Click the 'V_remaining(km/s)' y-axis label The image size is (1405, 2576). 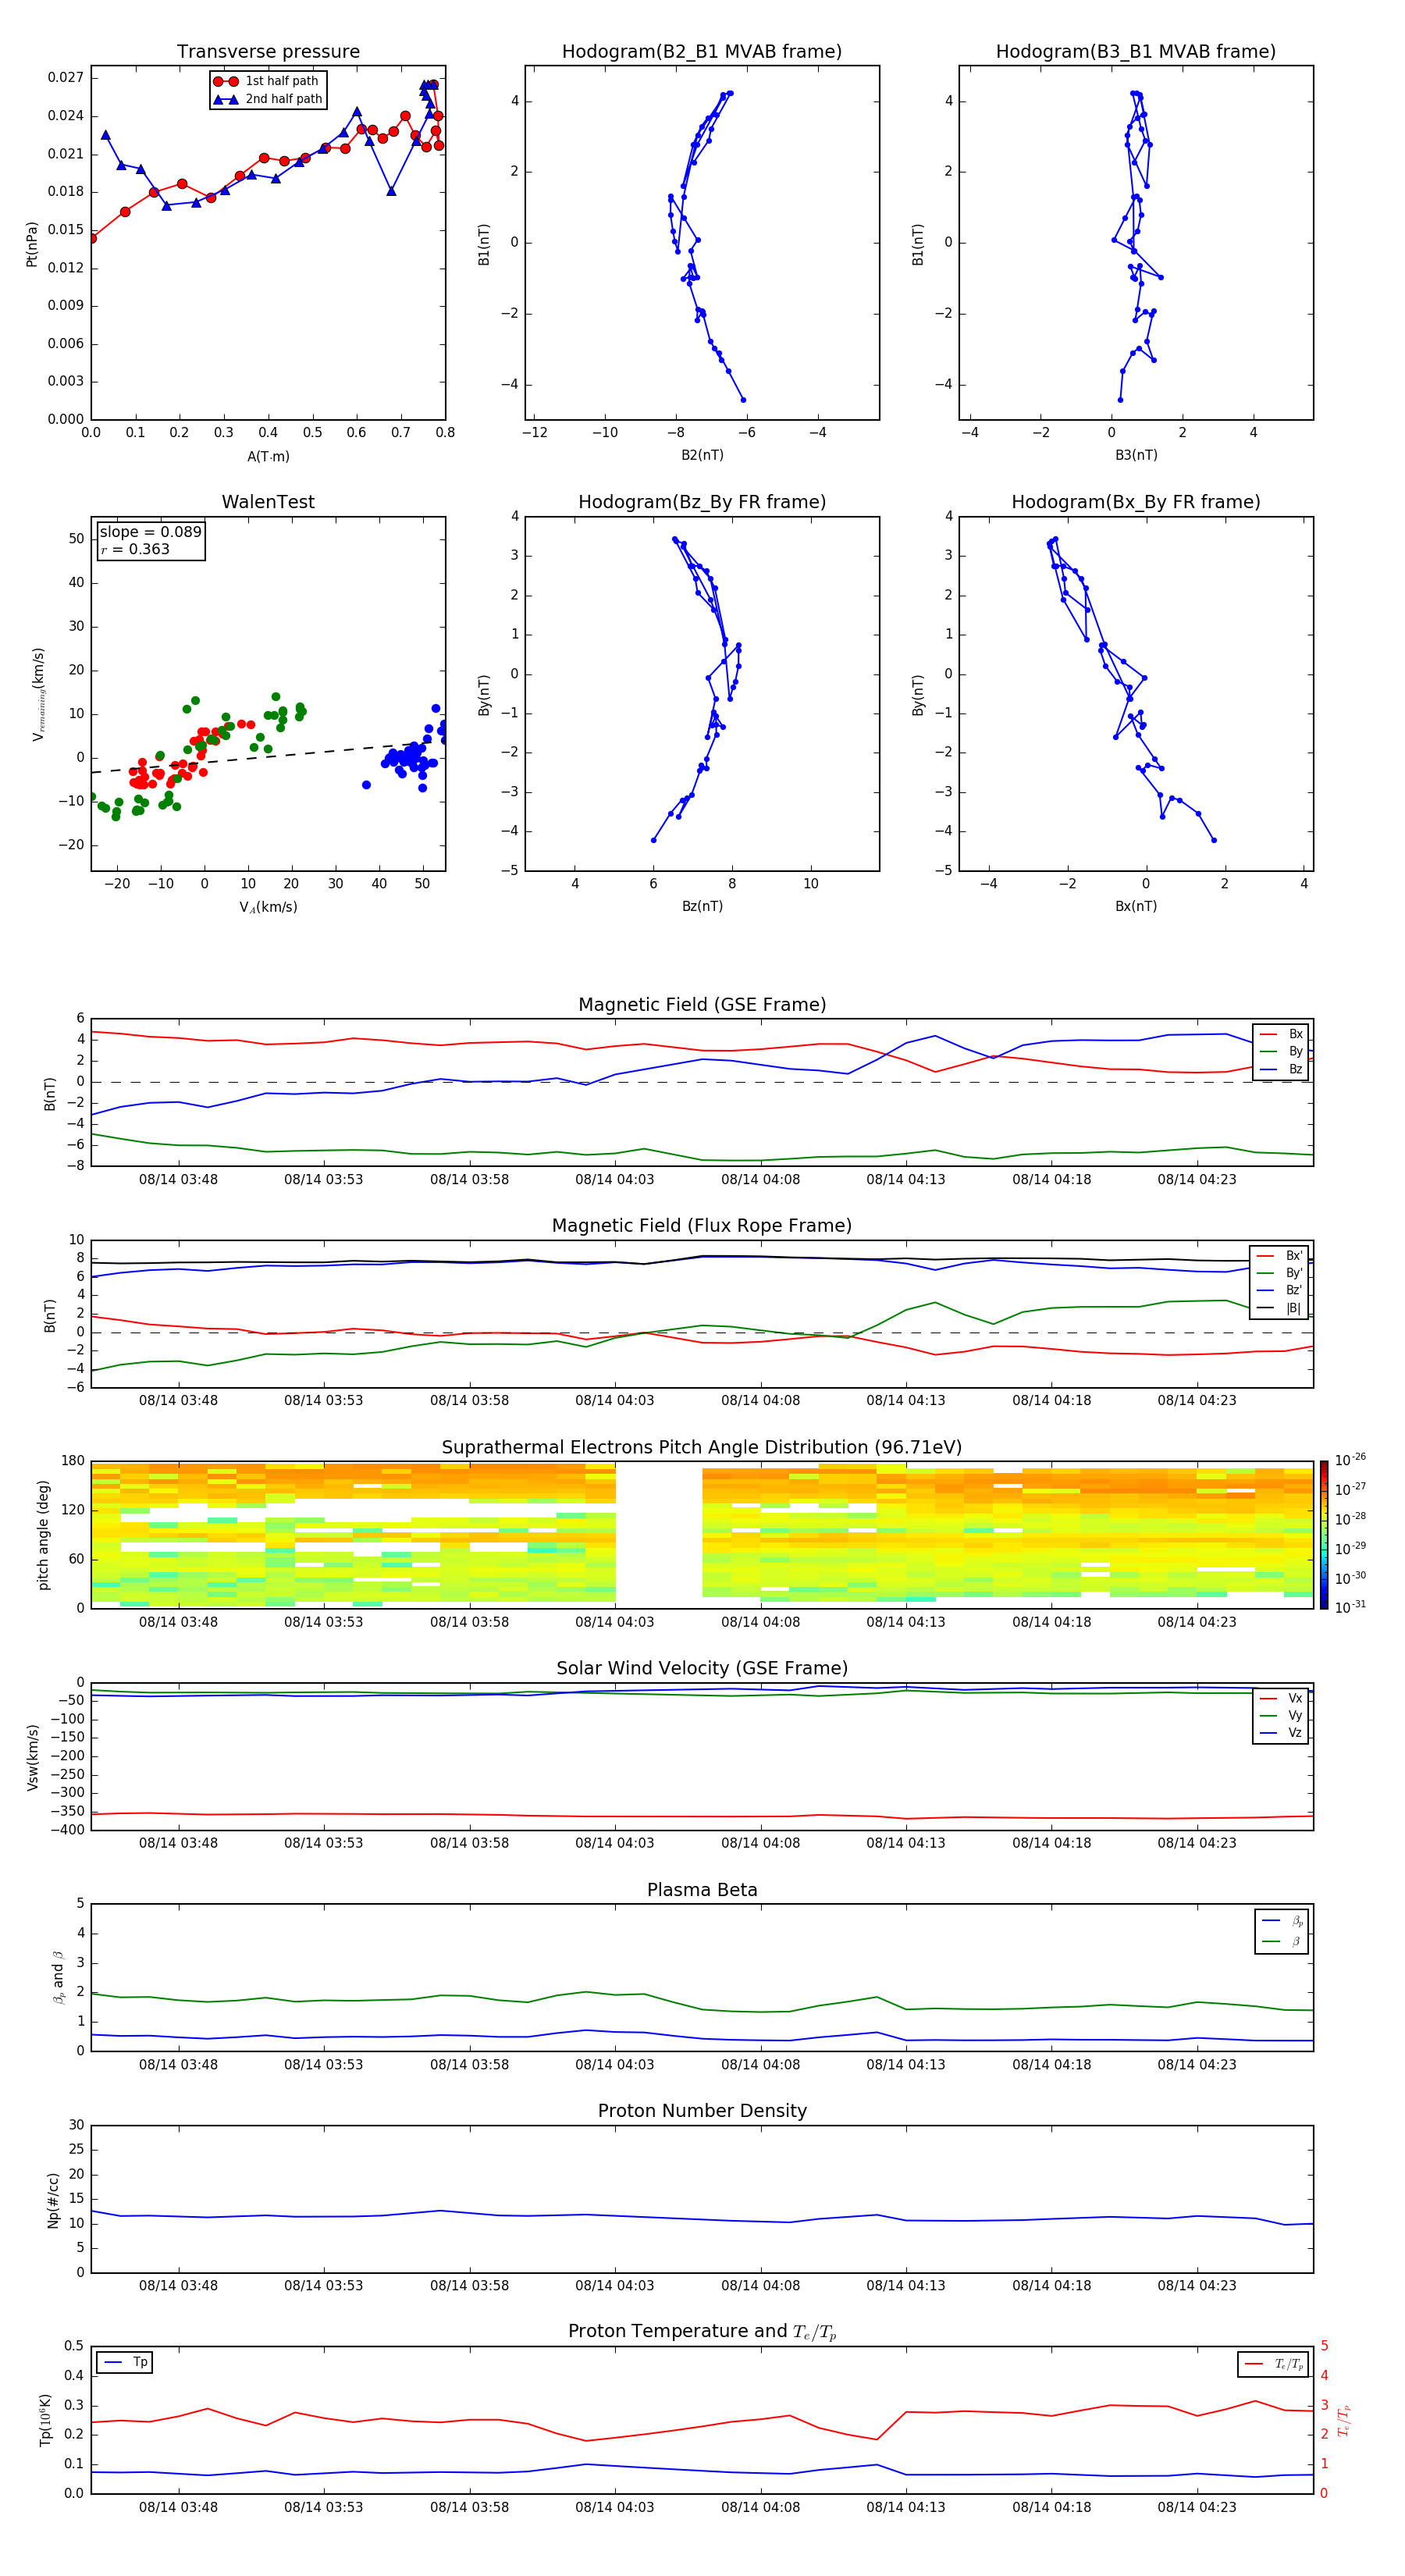tap(38, 694)
